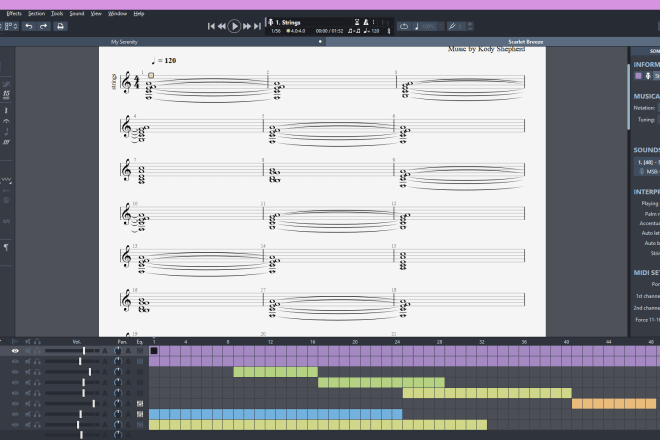
Task: Toggle the eye on the light-green track starting at bar 9
Action: pos(15,372)
